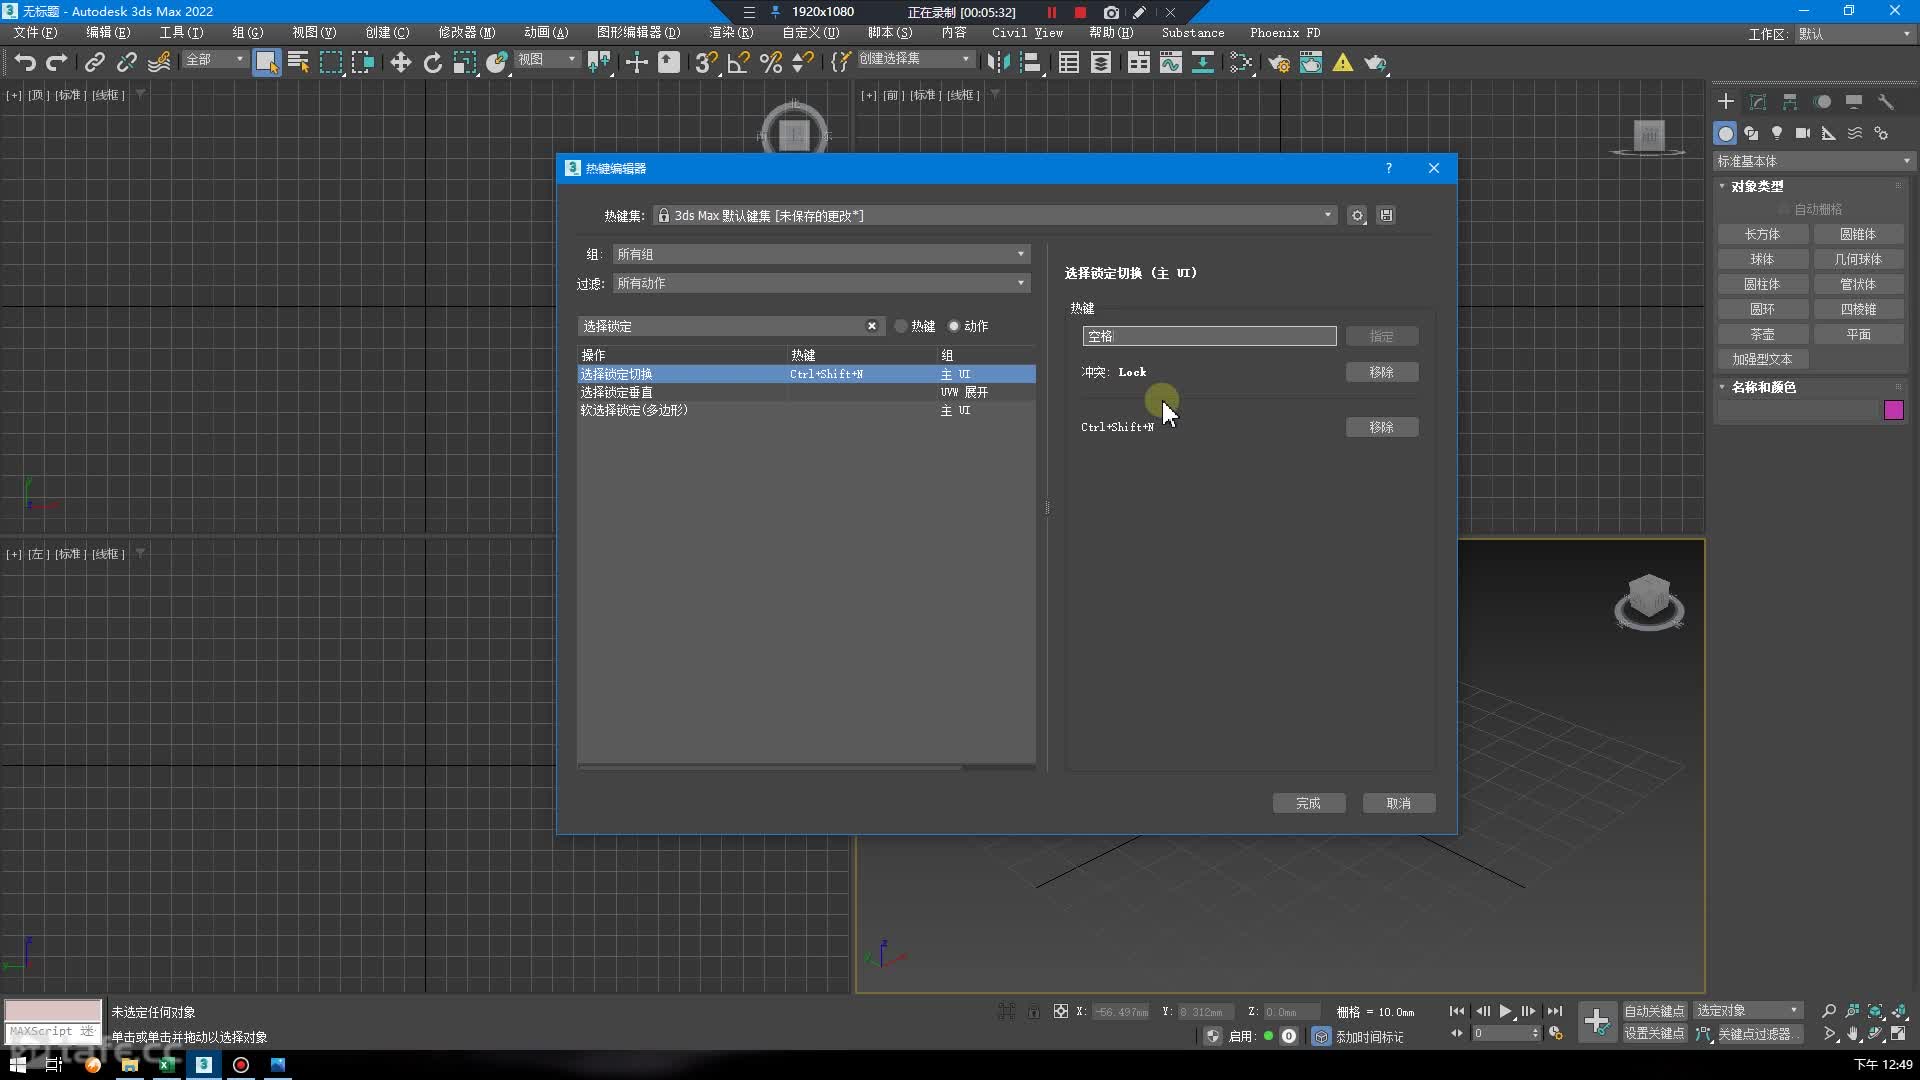Toggle the Percent Snap icon
This screenshot has width=1920, height=1080.
tap(771, 62)
